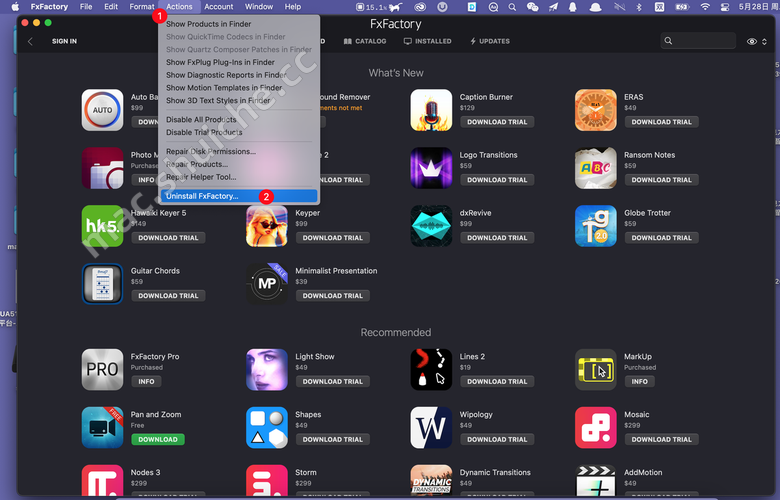Open the MarkUp yellow bracket icon
The width and height of the screenshot is (780, 500).
coord(595,370)
